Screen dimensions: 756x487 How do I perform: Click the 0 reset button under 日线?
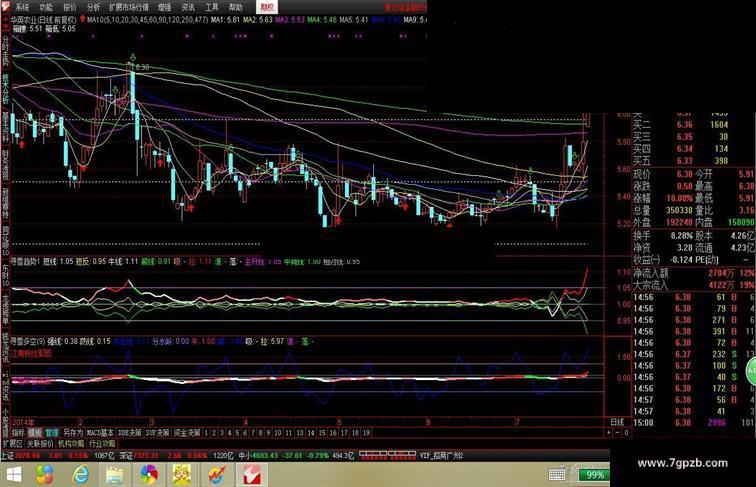(626, 433)
